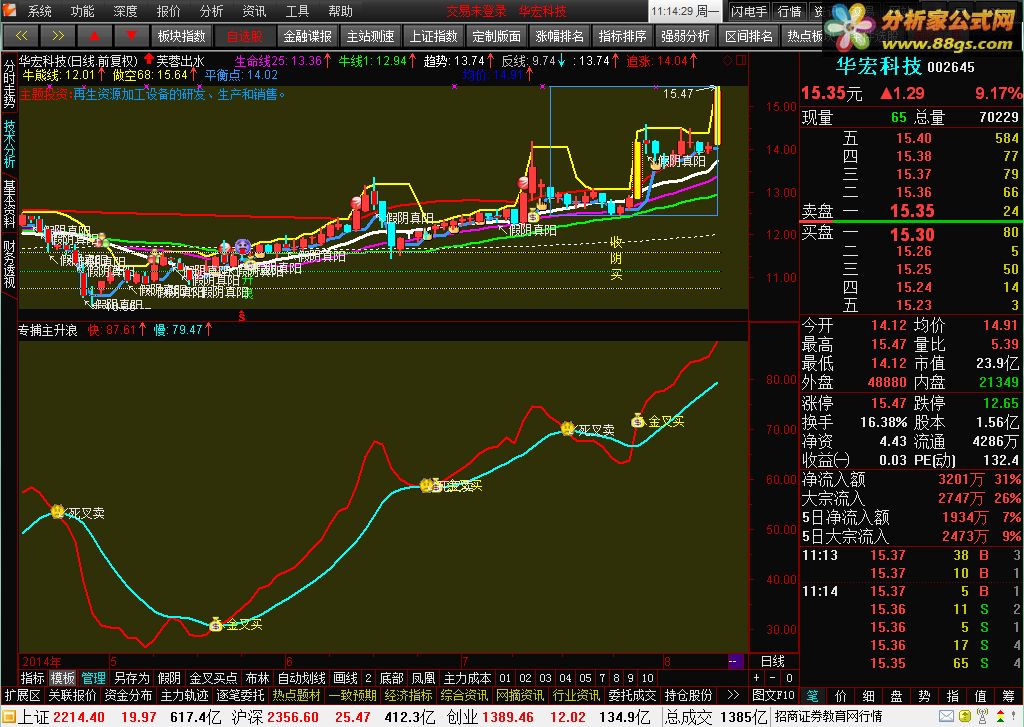Open the 深度 menu

click(125, 11)
